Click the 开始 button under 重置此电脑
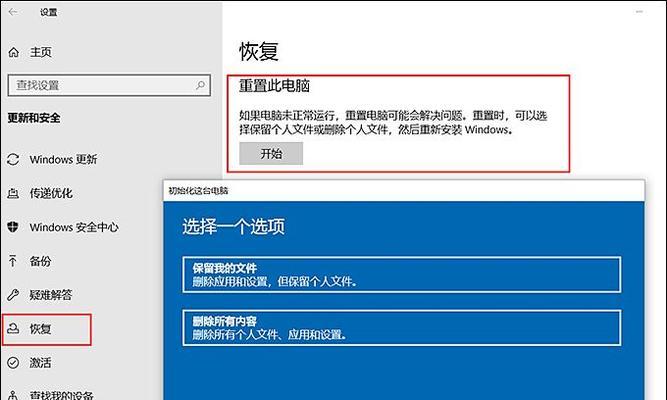The image size is (667, 400). pos(271,153)
